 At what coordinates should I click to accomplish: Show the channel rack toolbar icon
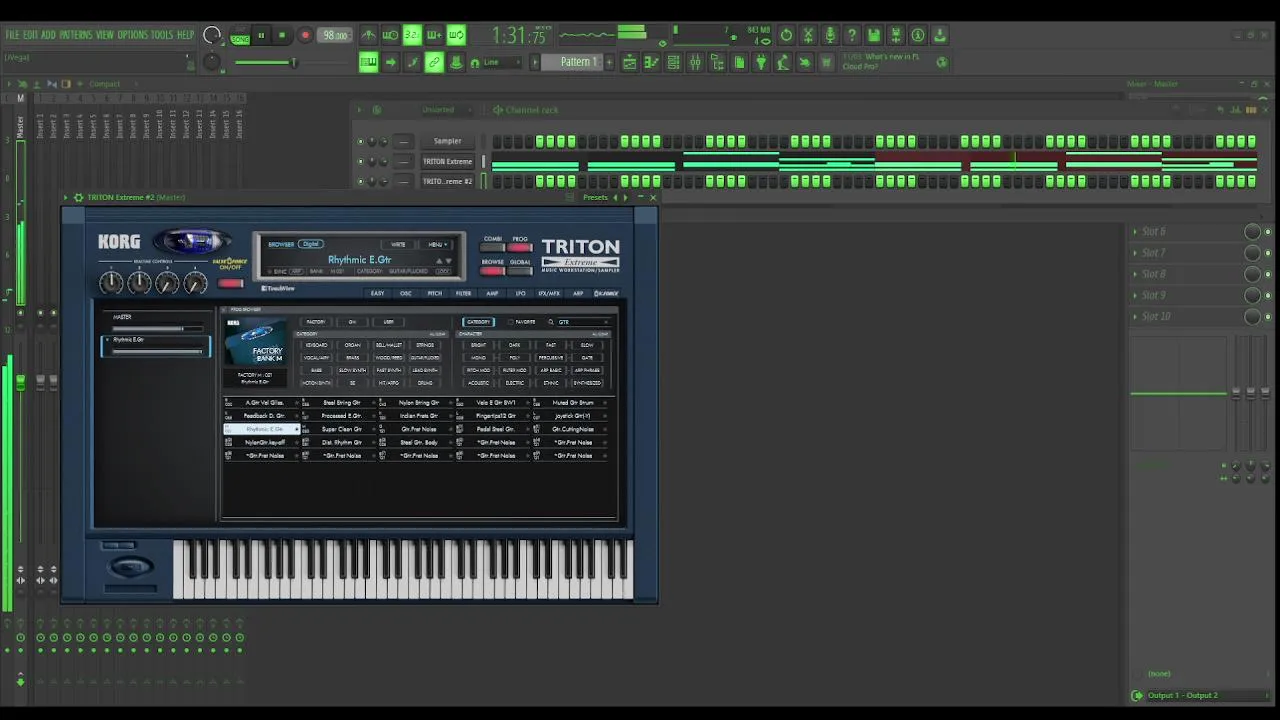point(673,62)
